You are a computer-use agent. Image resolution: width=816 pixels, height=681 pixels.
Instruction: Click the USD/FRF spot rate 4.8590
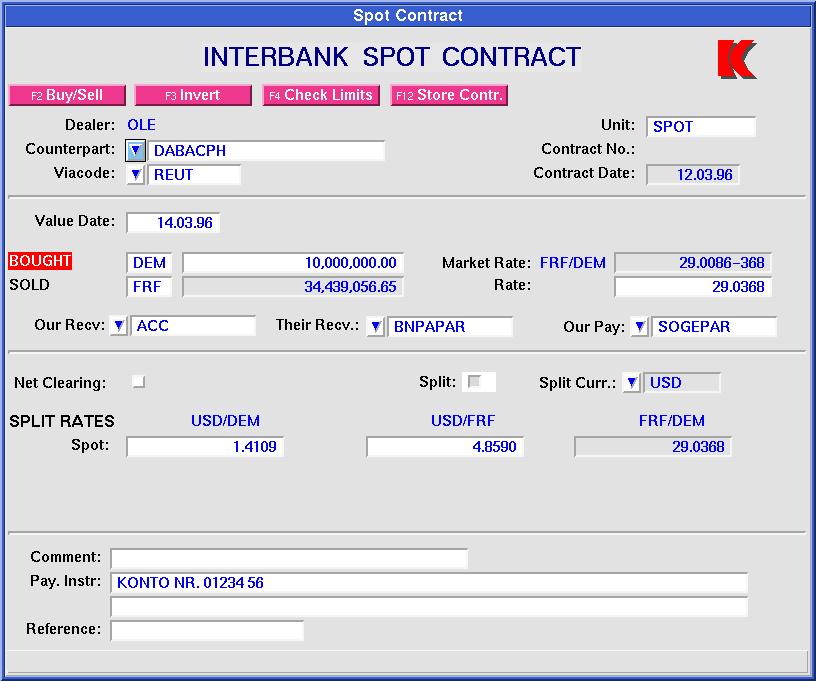445,447
